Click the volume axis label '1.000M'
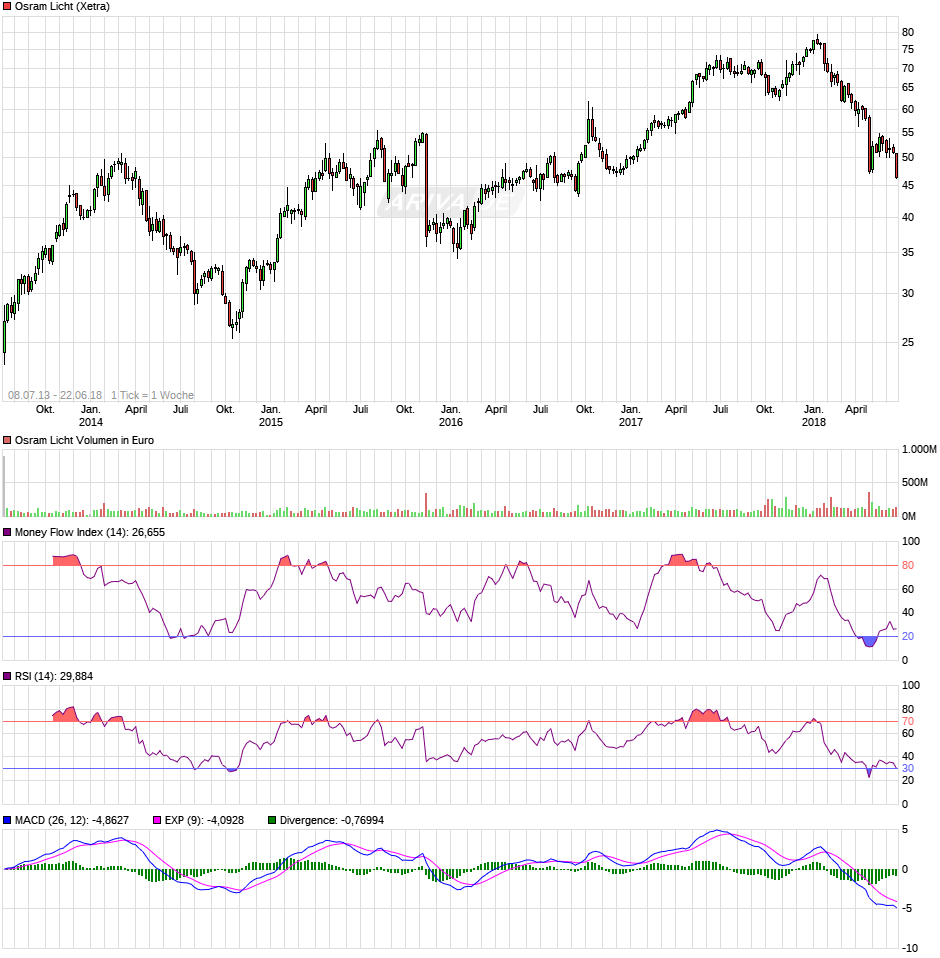This screenshot has height=958, width=940. tap(919, 450)
